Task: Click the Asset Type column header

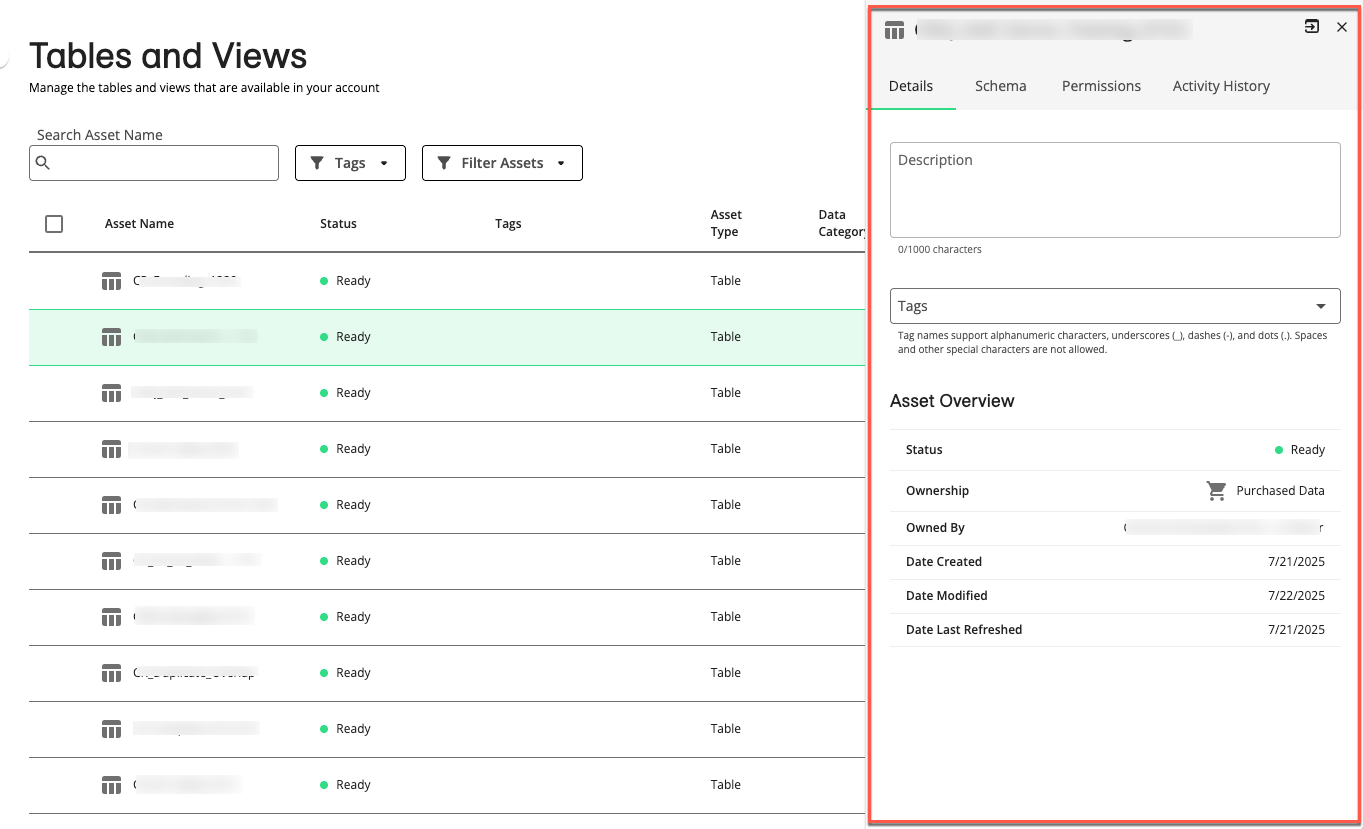Action: click(x=726, y=223)
